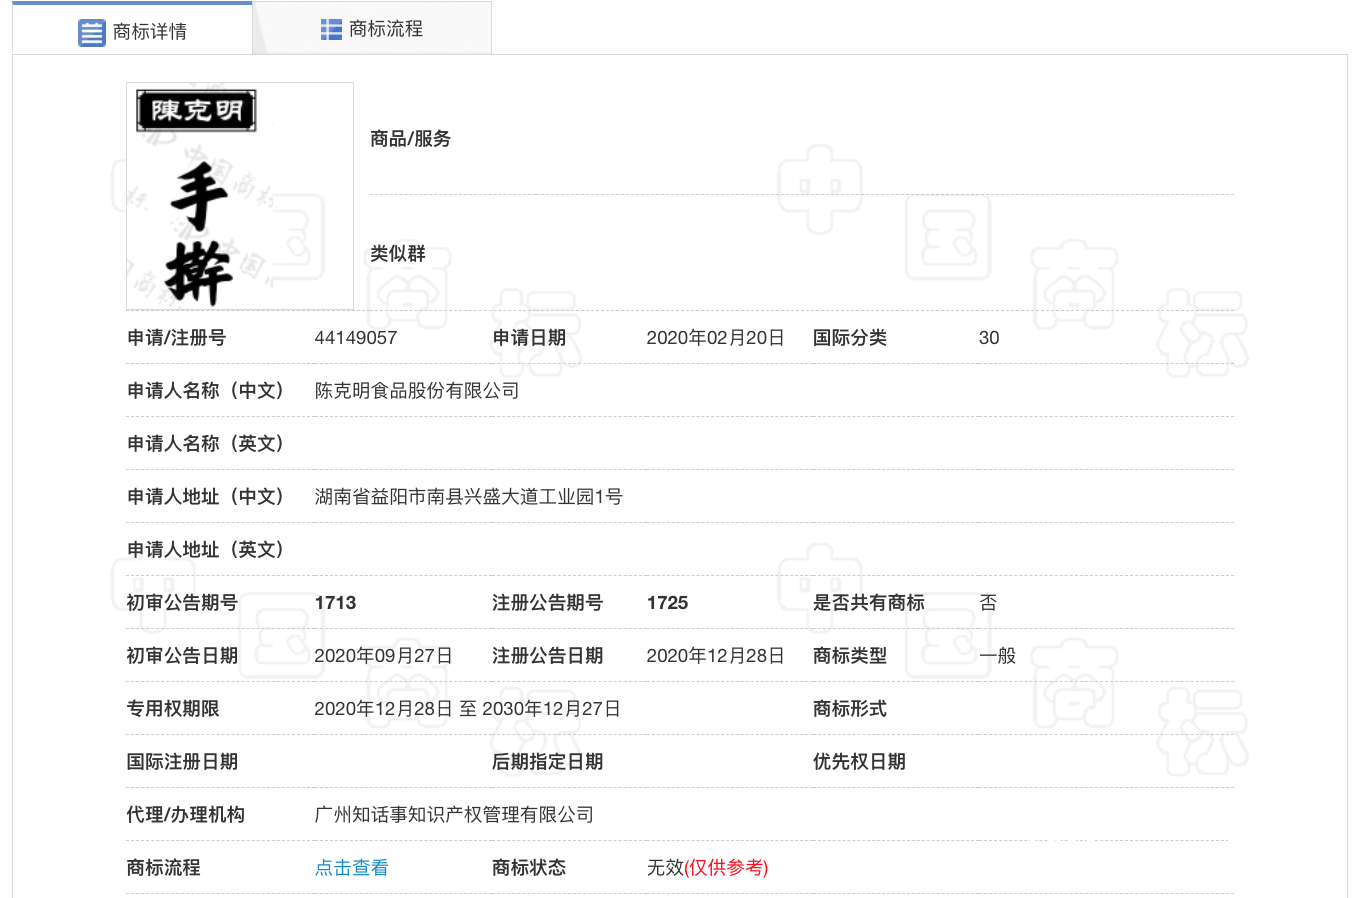Select application number 44149057
The width and height of the screenshot is (1368, 898).
pos(356,338)
